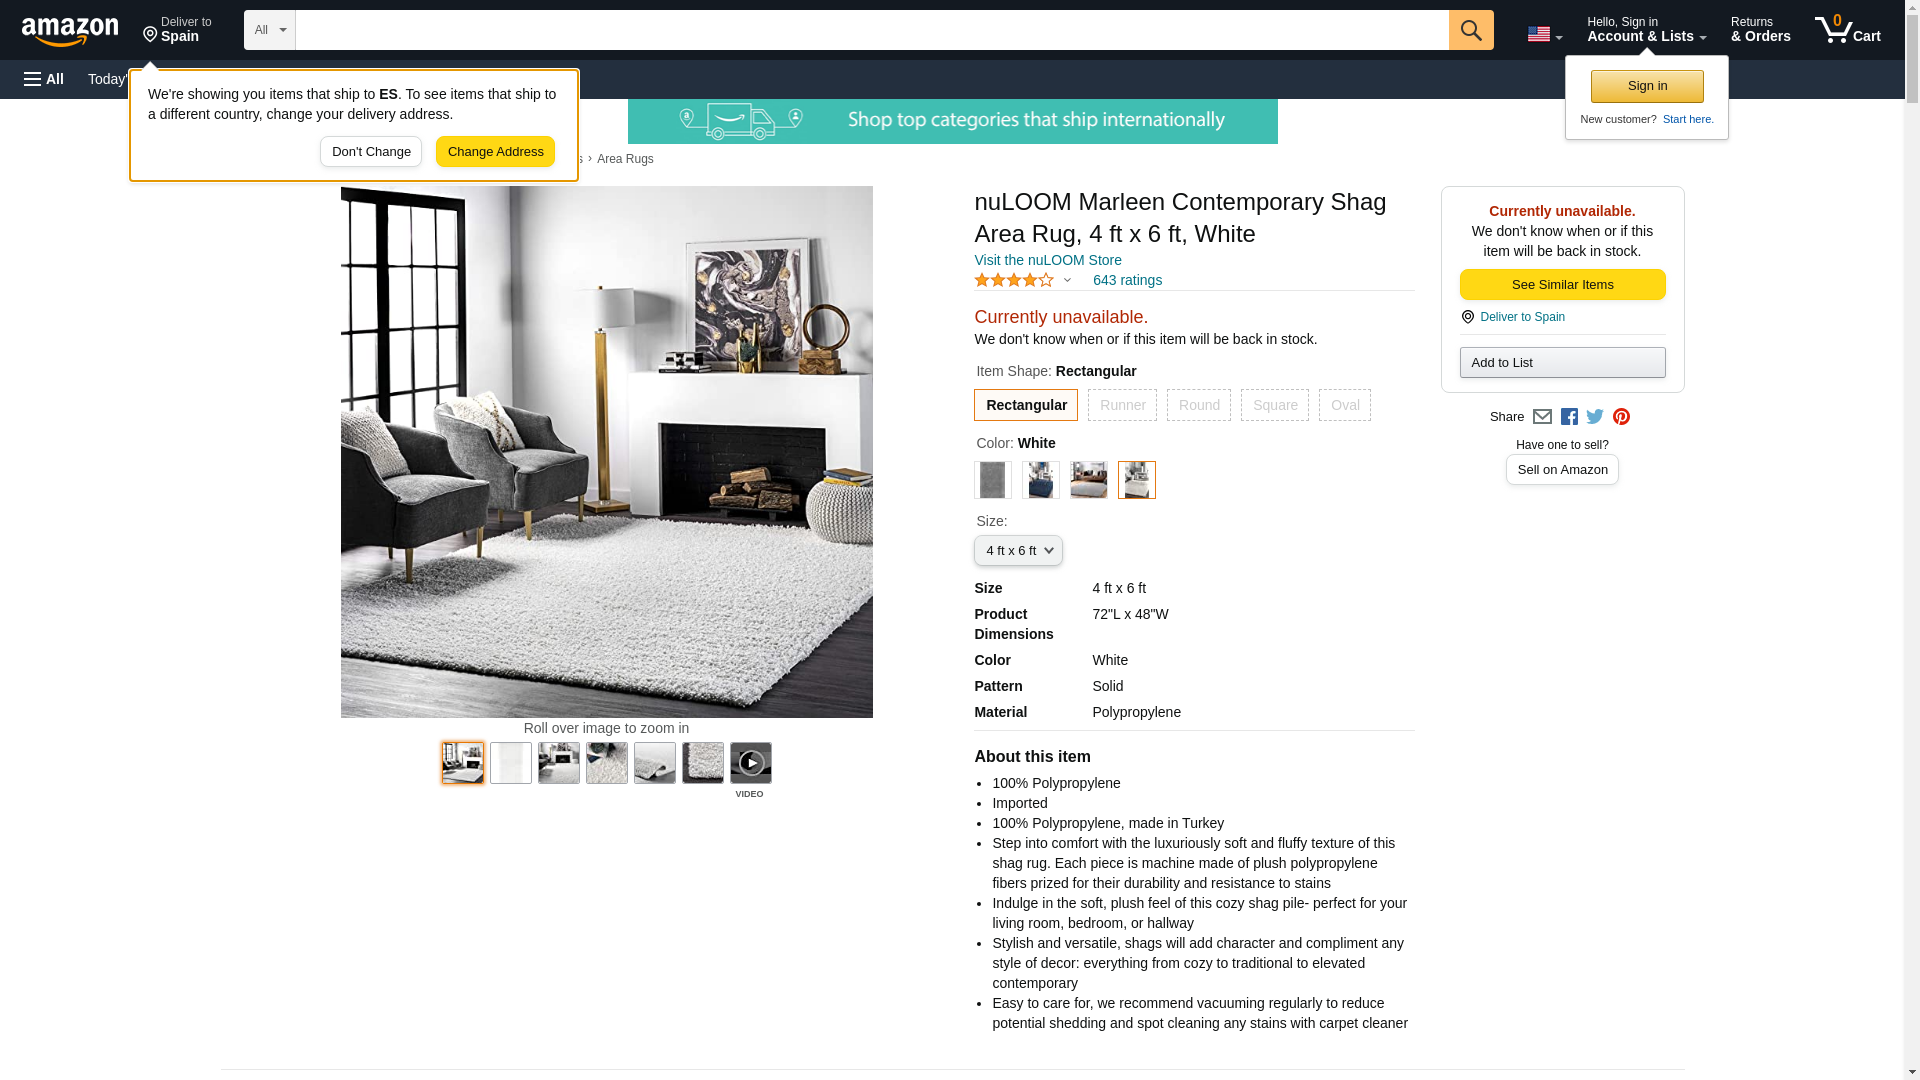This screenshot has width=1920, height=1080.
Task: Open Returns & Orders
Action: click(x=1761, y=30)
